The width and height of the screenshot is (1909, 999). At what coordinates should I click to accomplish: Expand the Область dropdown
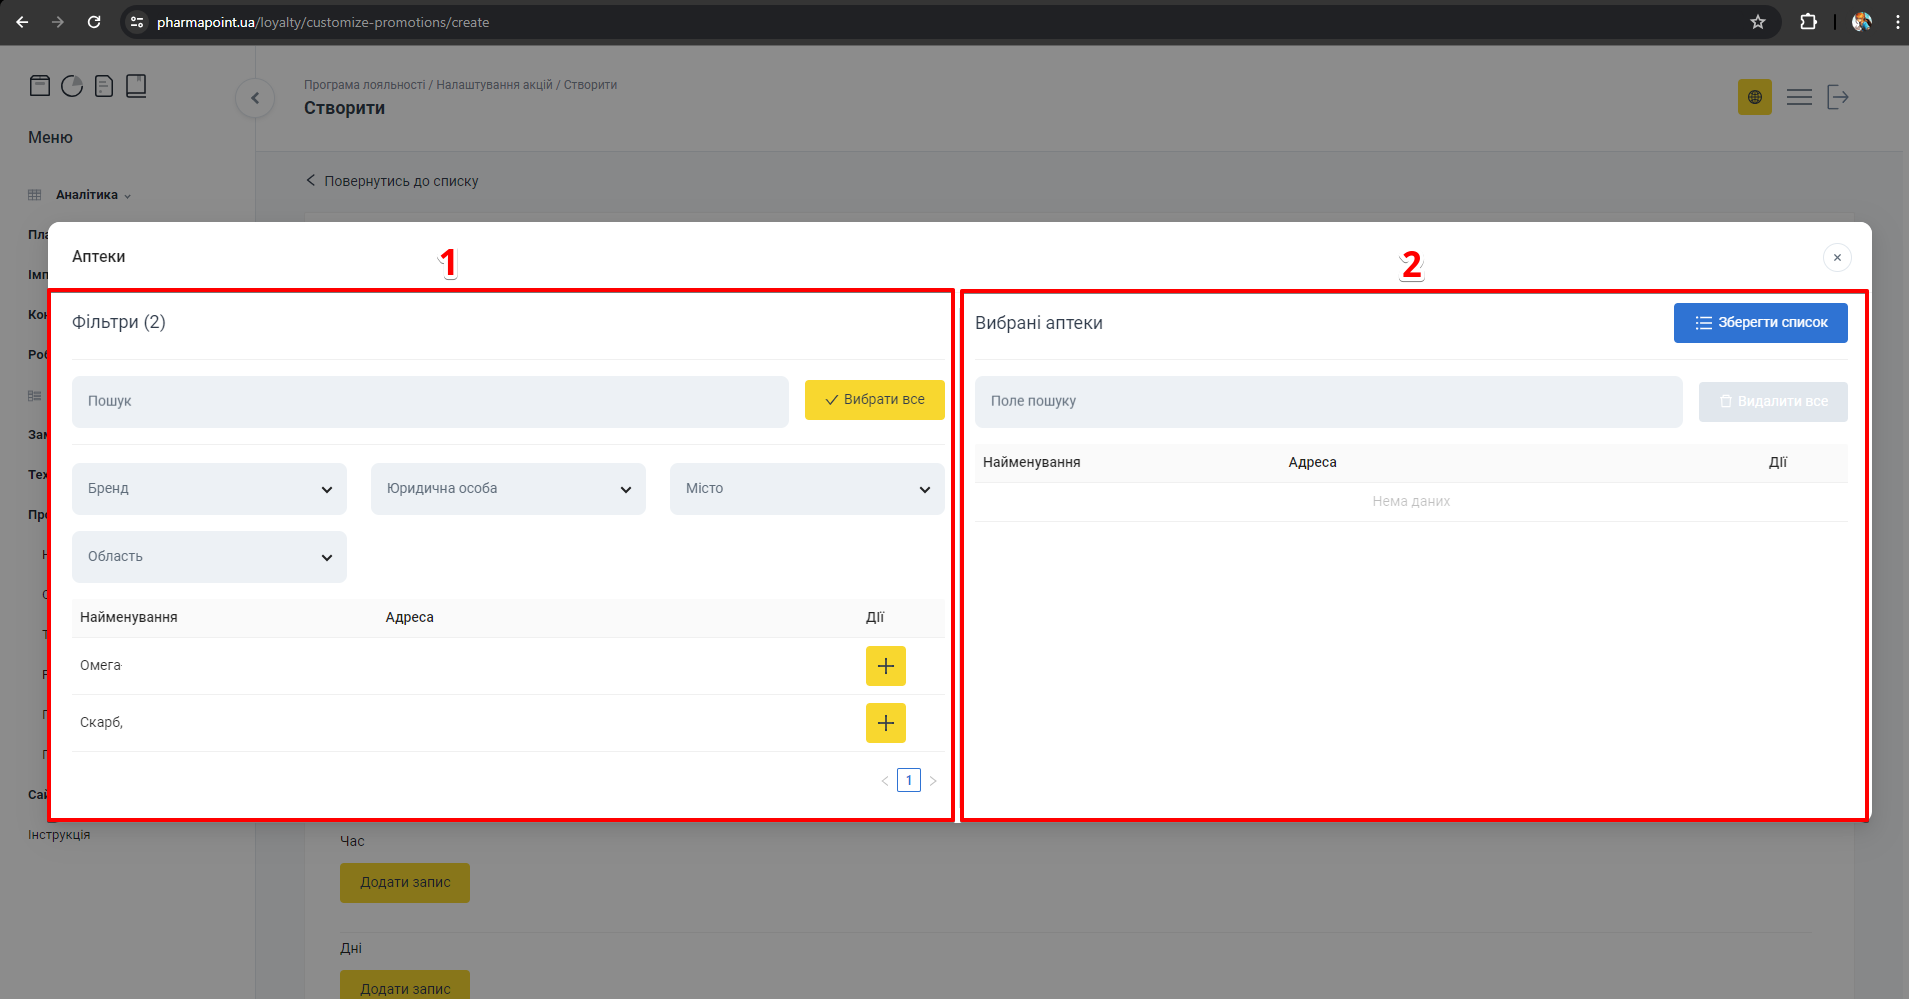(209, 557)
